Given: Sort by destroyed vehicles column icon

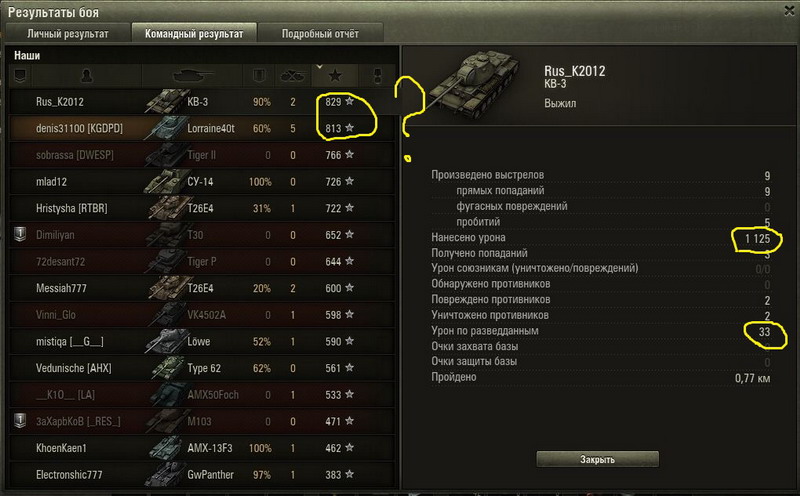Looking at the screenshot, I should 293,76.
